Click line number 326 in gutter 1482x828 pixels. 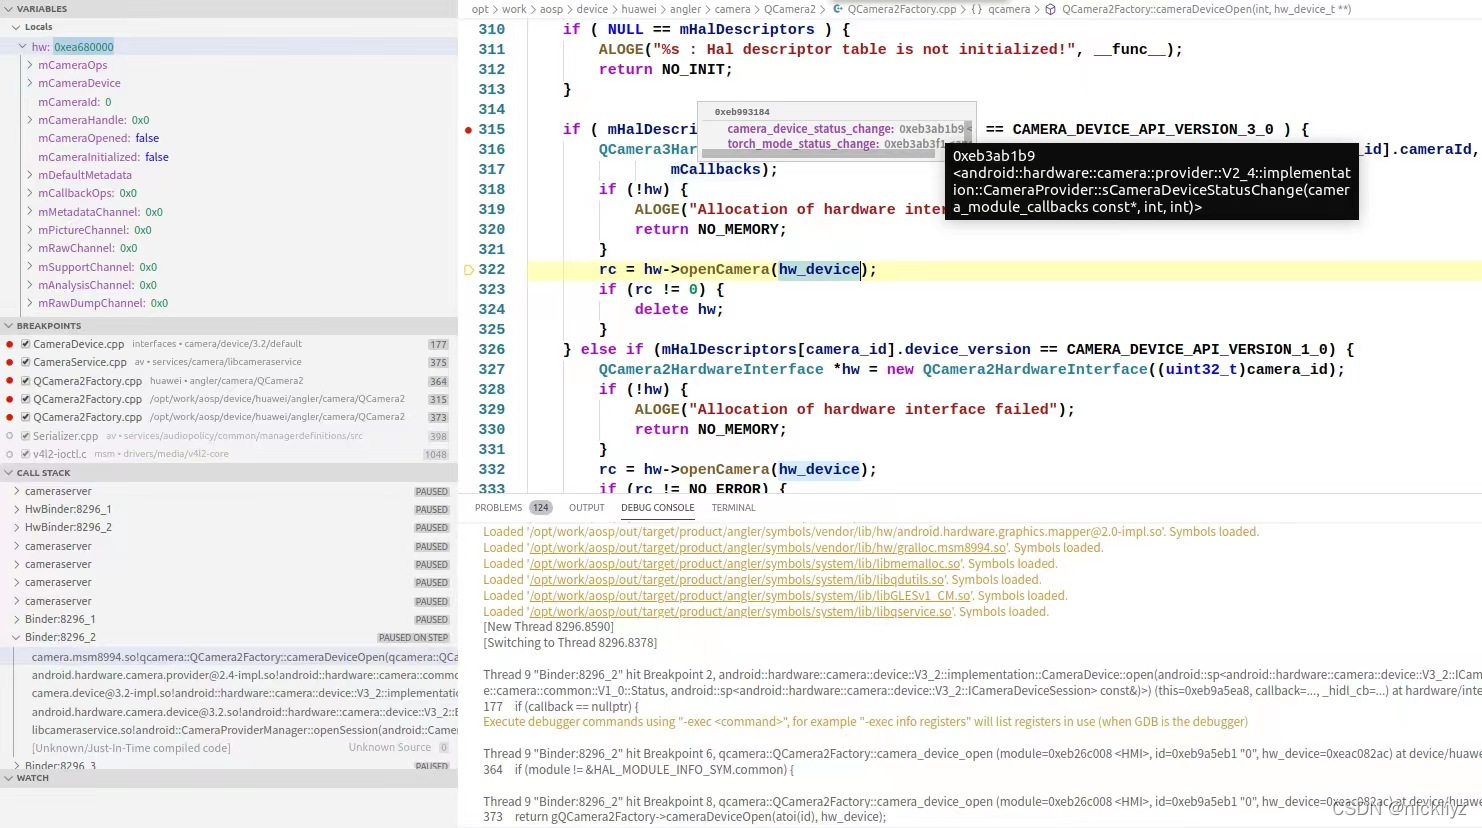point(491,349)
